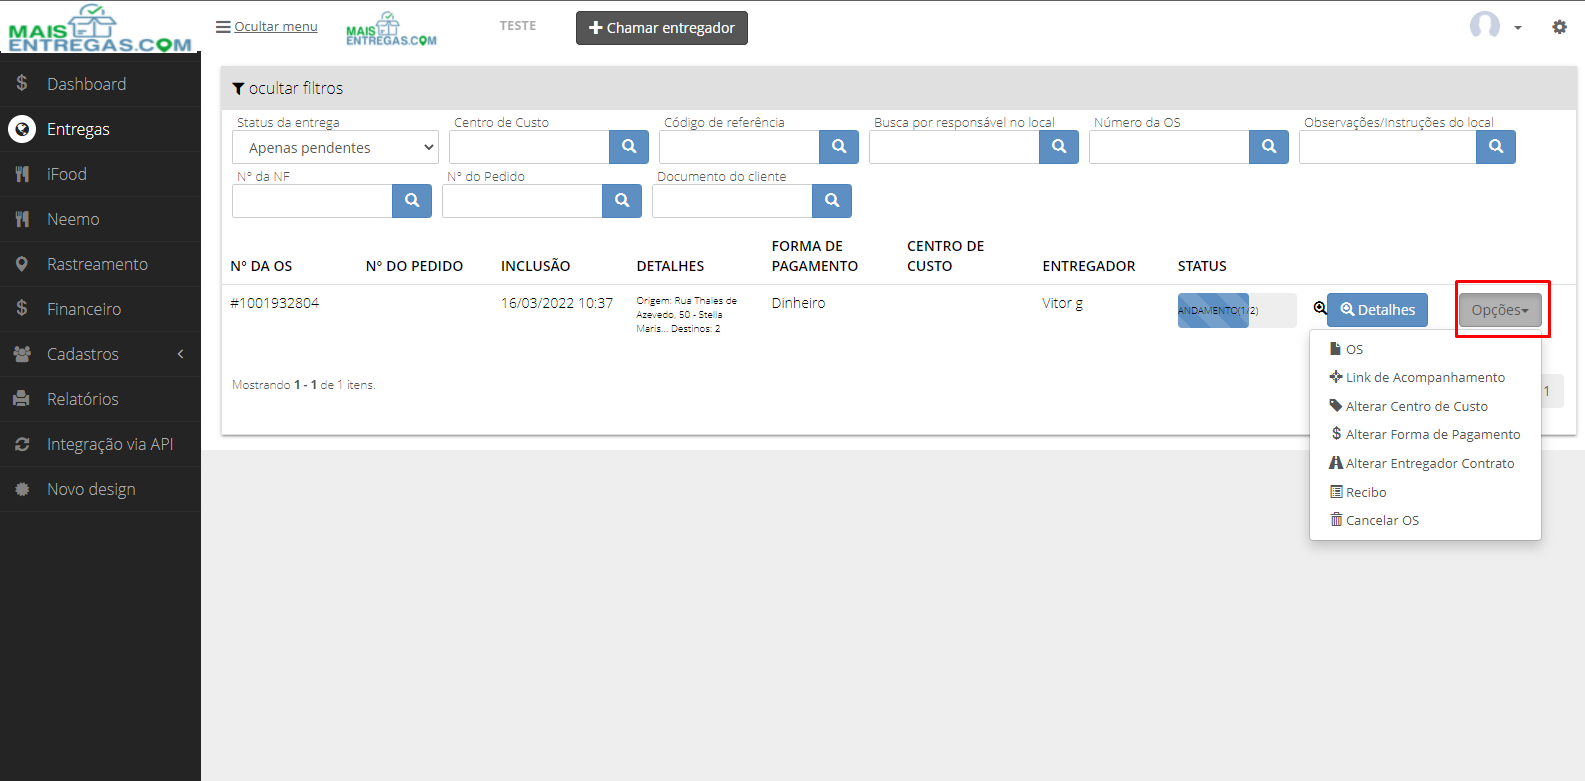Focus the Centro de Custo input field
Screen dimensions: 1585x781
pos(529,147)
